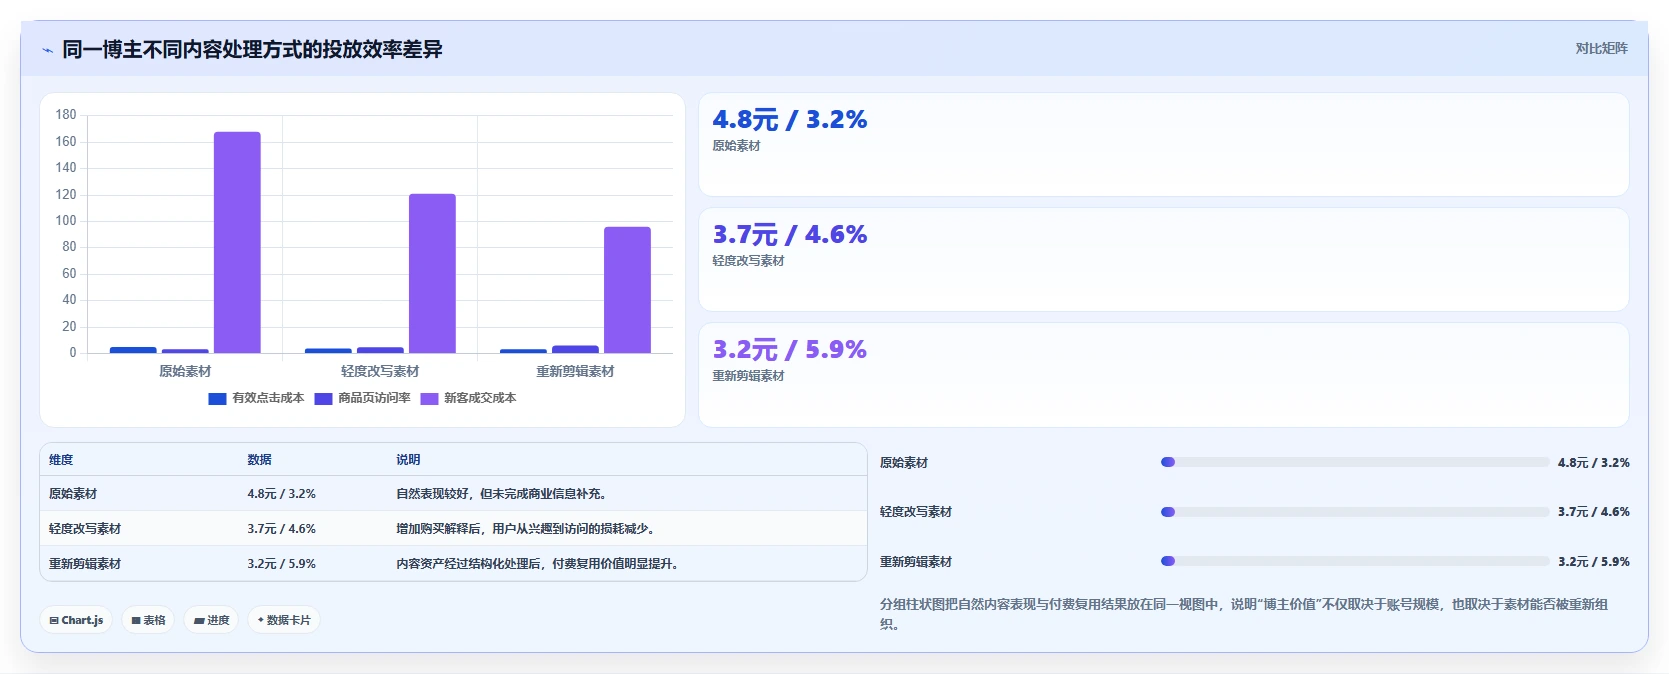Click the Chart.js tag chip
The width and height of the screenshot is (1669, 674).
[76, 620]
